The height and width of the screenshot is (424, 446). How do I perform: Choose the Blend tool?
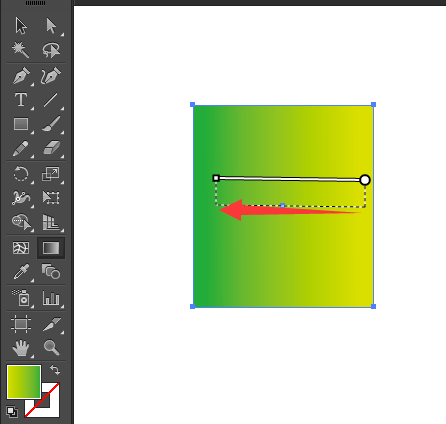51,271
